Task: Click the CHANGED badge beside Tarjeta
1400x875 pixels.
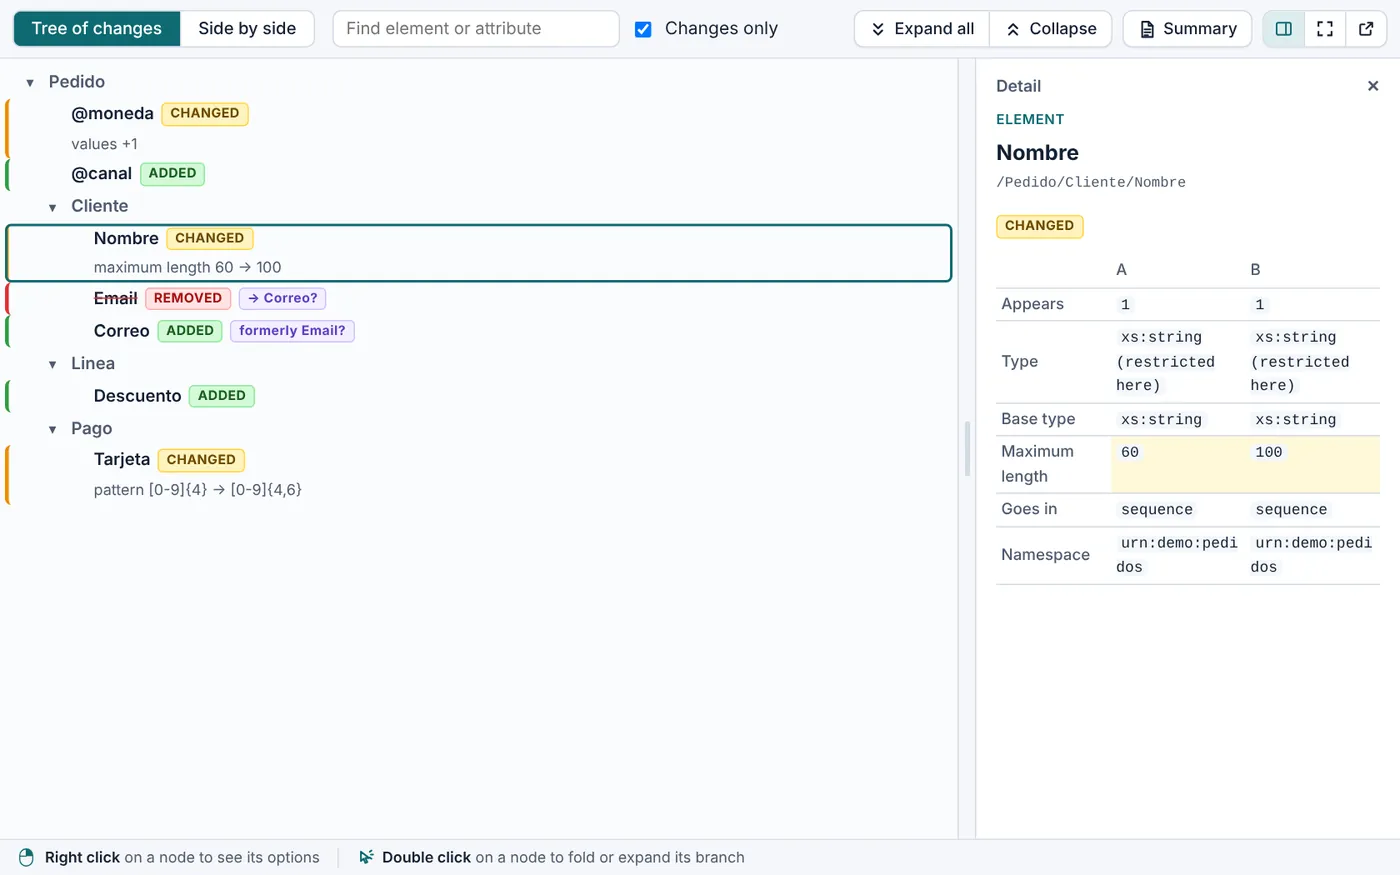Action: pyautogui.click(x=201, y=460)
